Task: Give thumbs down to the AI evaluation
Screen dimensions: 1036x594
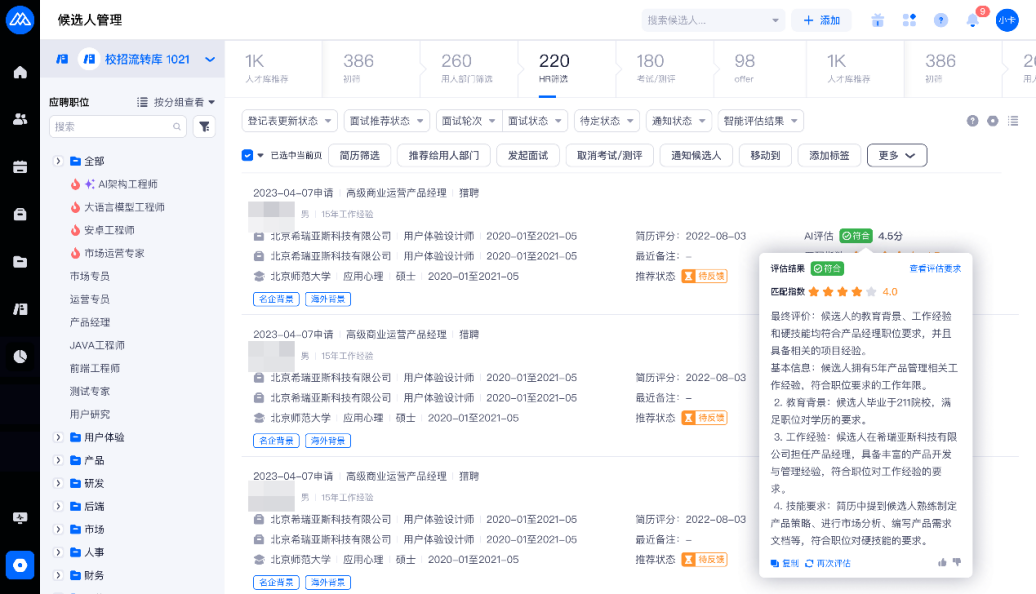Action: tap(957, 563)
